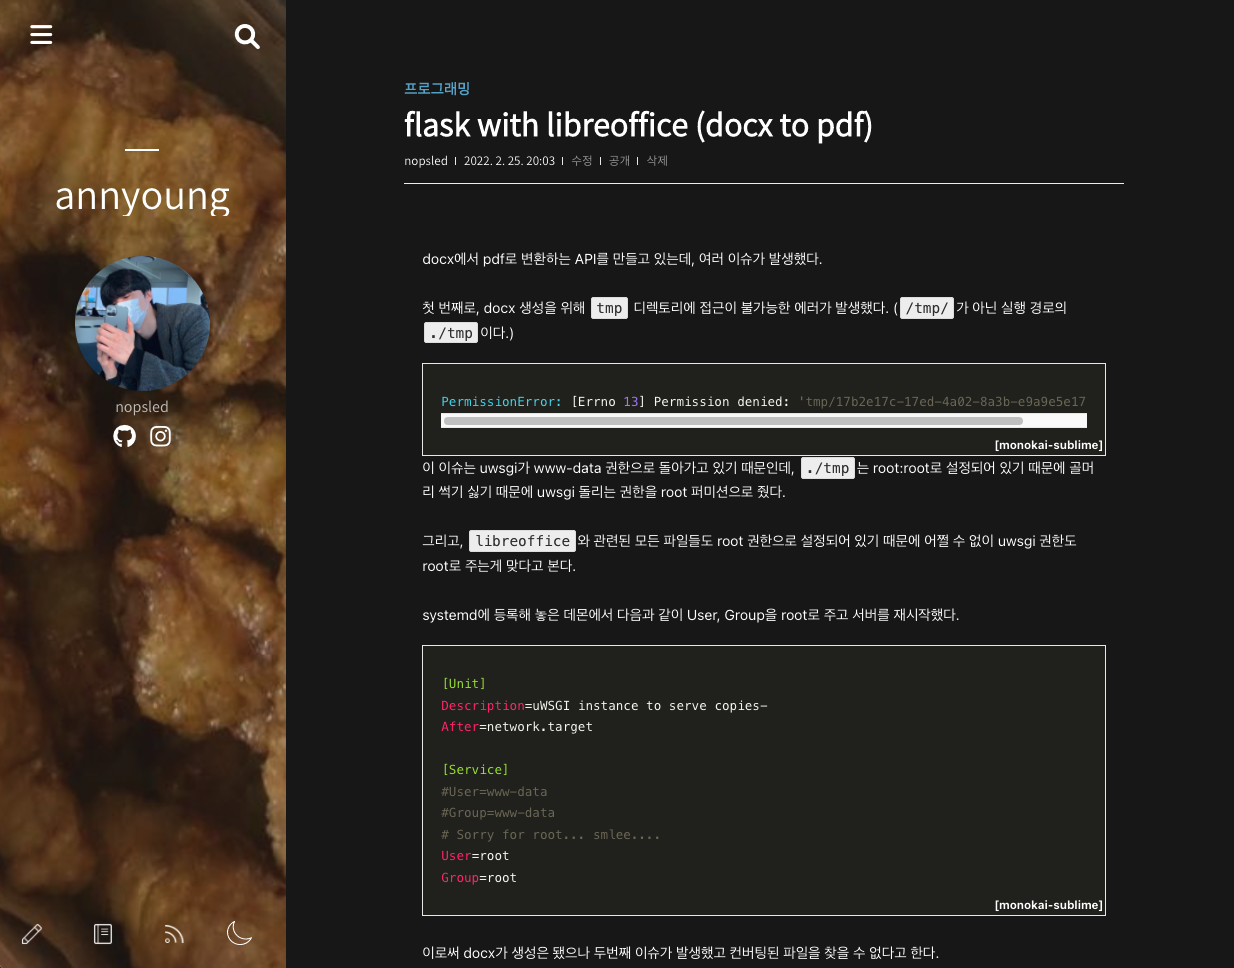This screenshot has width=1234, height=968.
Task: Open the annyoung blog title
Action: pyautogui.click(x=143, y=197)
